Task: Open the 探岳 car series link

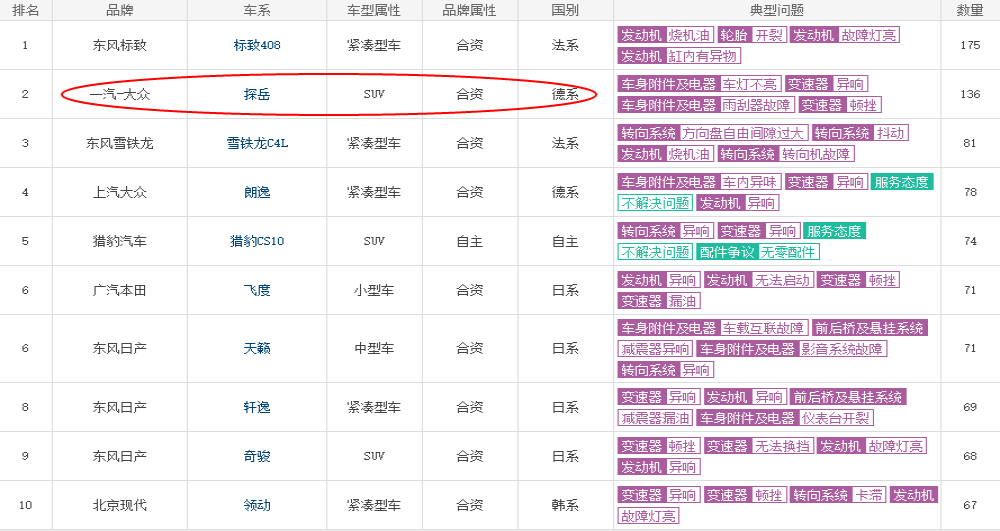Action: (x=257, y=94)
